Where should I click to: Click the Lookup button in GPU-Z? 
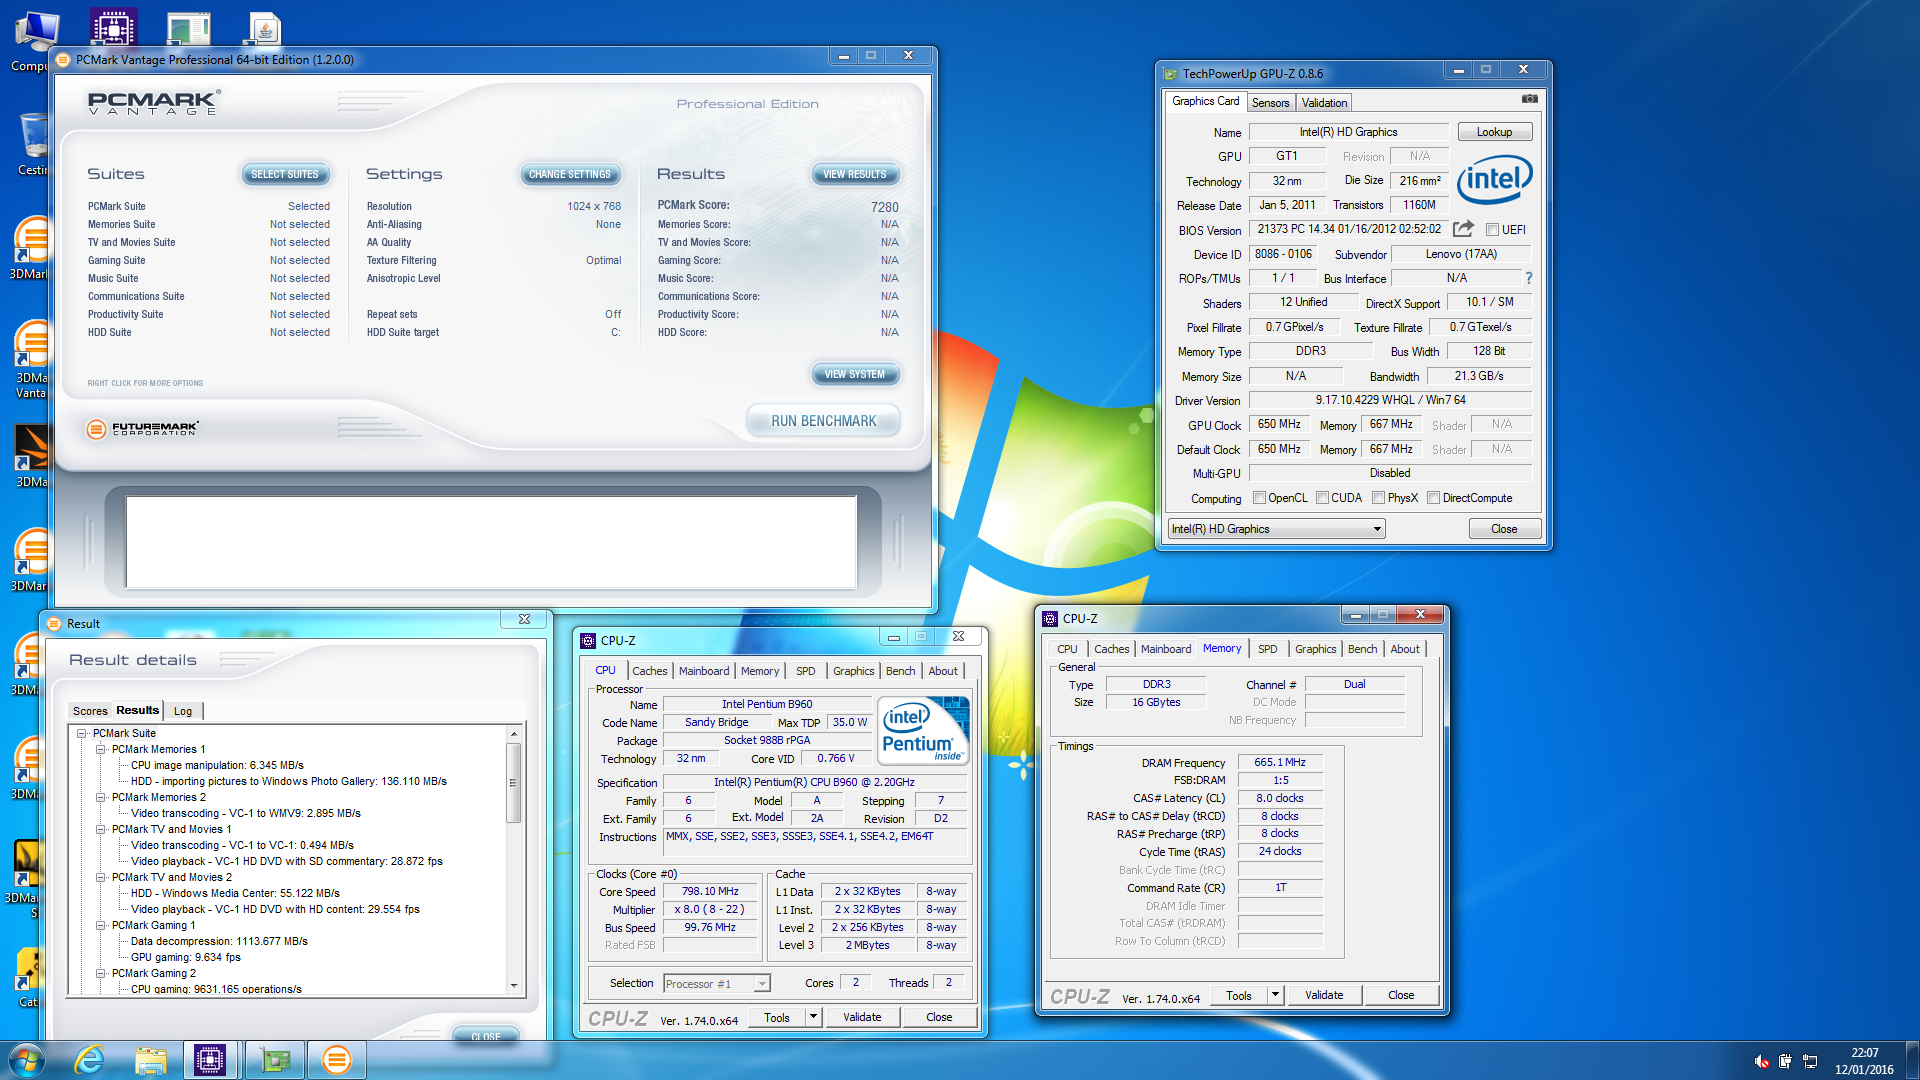(x=1494, y=132)
